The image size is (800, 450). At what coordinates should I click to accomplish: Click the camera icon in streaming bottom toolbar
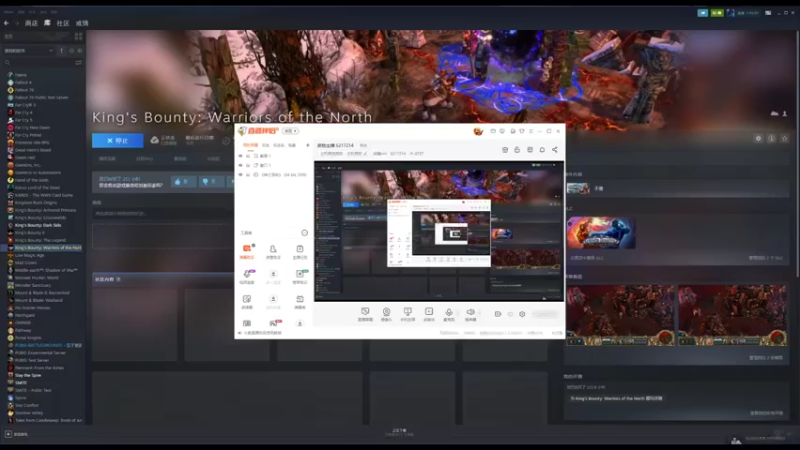pyautogui.click(x=386, y=314)
